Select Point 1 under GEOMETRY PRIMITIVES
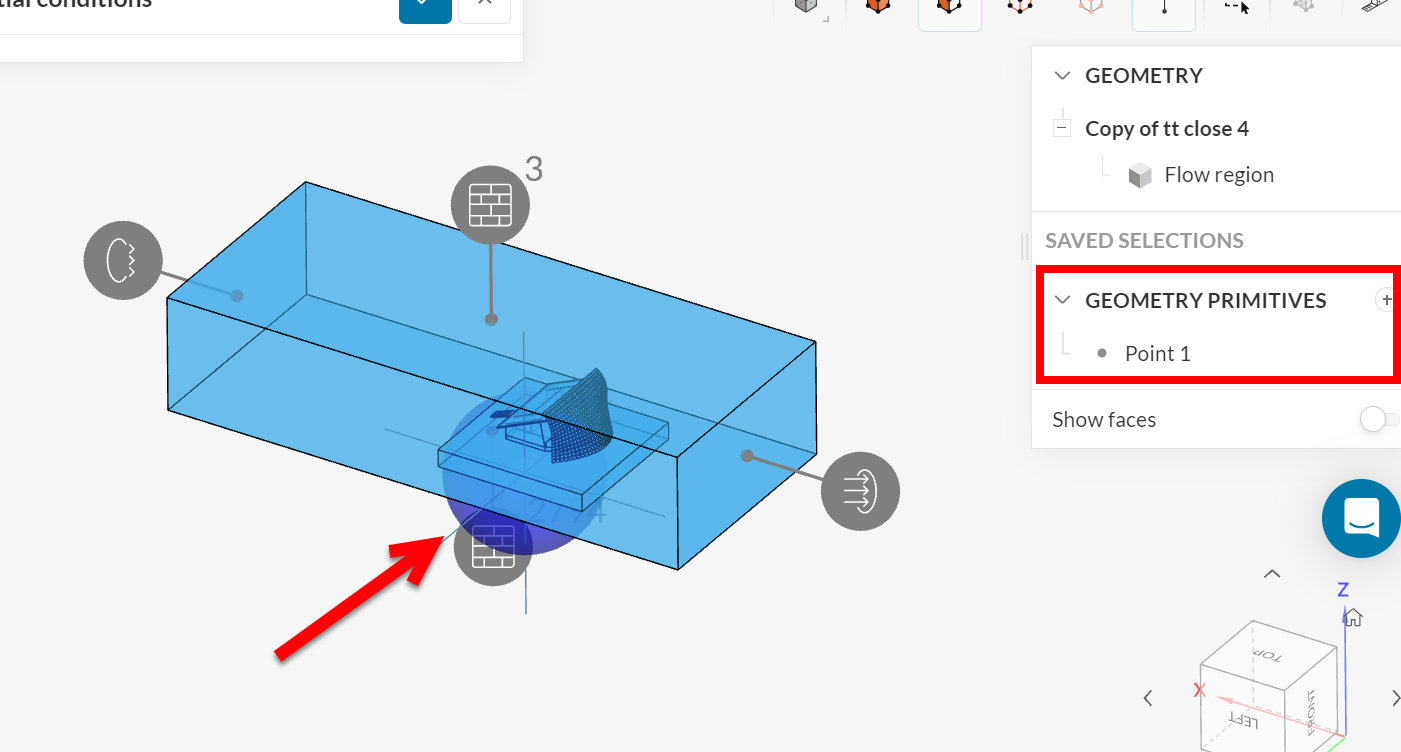The width and height of the screenshot is (1401, 752). pos(1157,352)
